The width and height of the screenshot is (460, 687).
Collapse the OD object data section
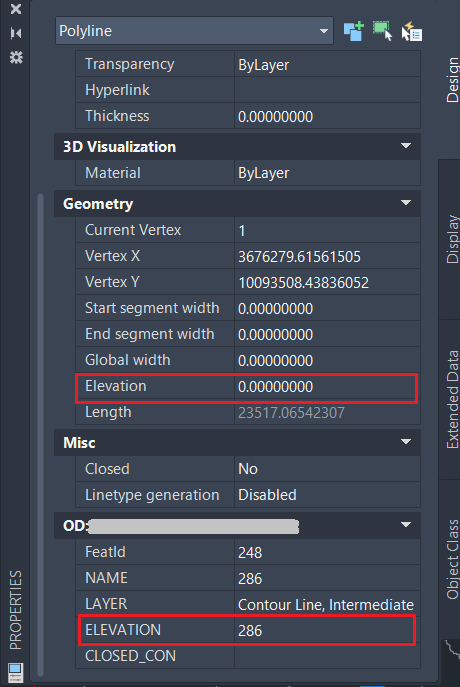(x=406, y=525)
